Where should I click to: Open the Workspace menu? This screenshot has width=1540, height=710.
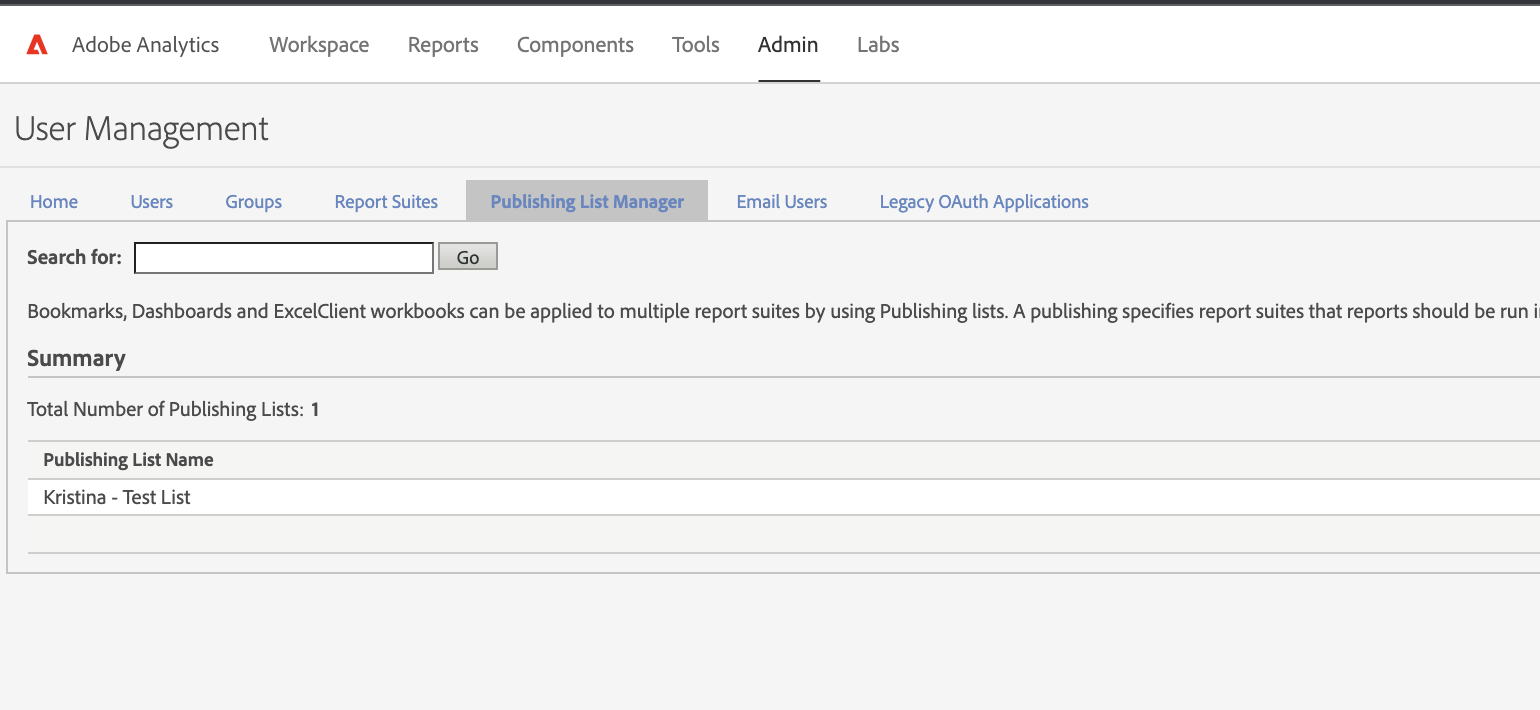point(319,45)
